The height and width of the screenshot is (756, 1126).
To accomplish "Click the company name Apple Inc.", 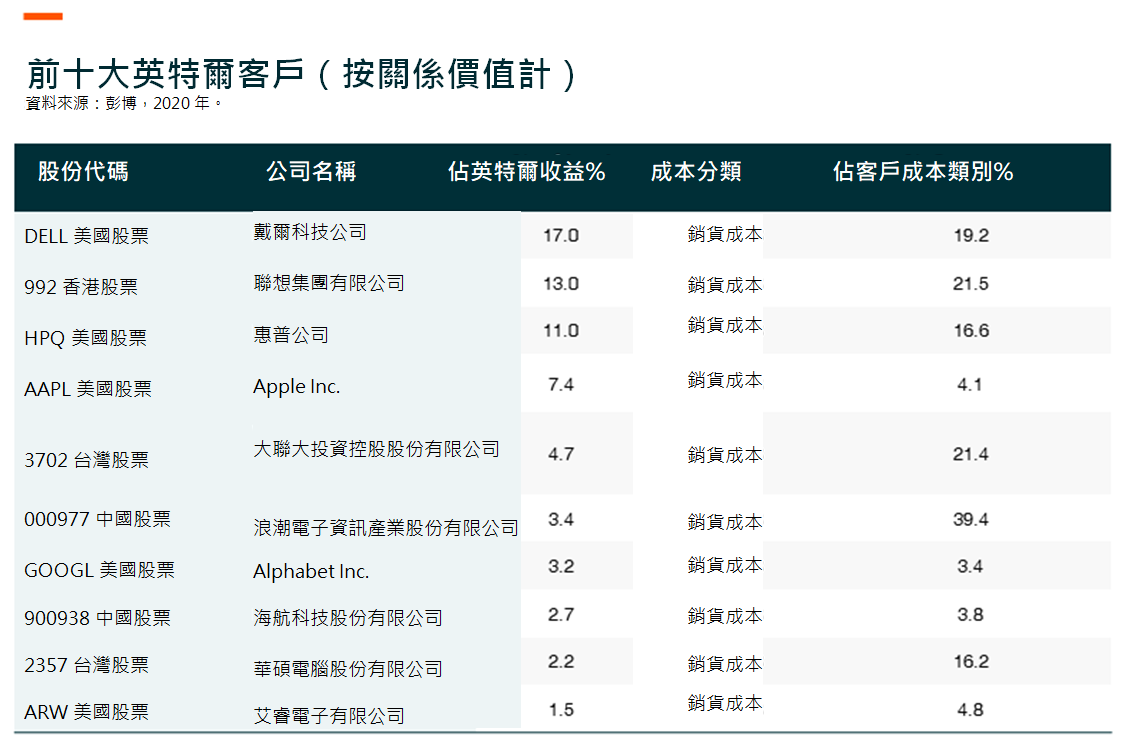I will pos(297,386).
